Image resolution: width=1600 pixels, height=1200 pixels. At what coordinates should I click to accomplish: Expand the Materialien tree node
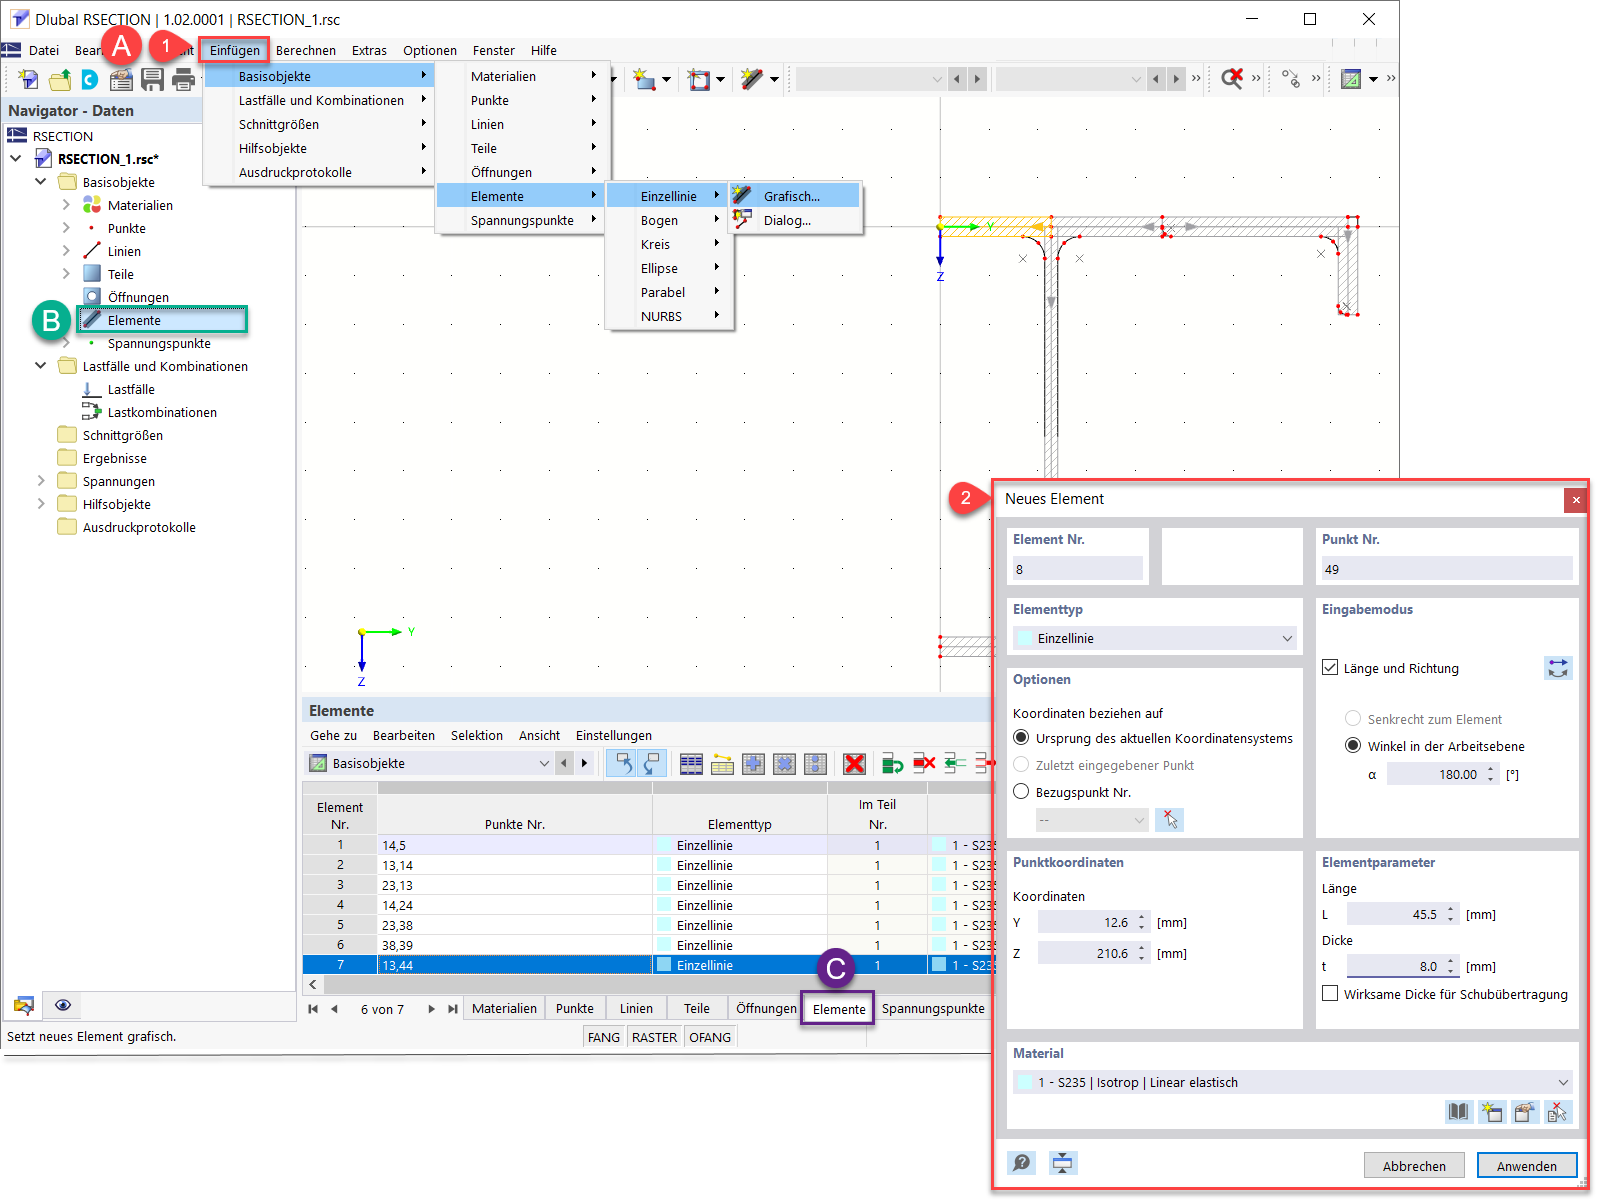click(x=66, y=205)
